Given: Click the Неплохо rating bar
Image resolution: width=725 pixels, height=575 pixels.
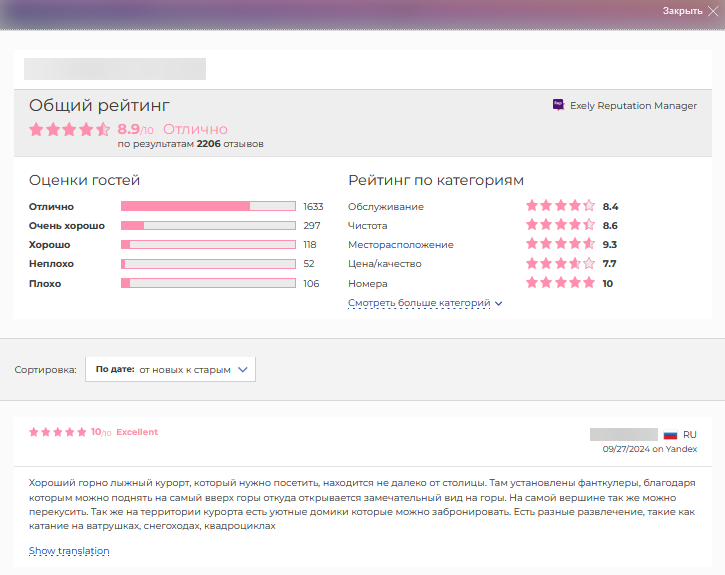Looking at the screenshot, I should point(208,264).
